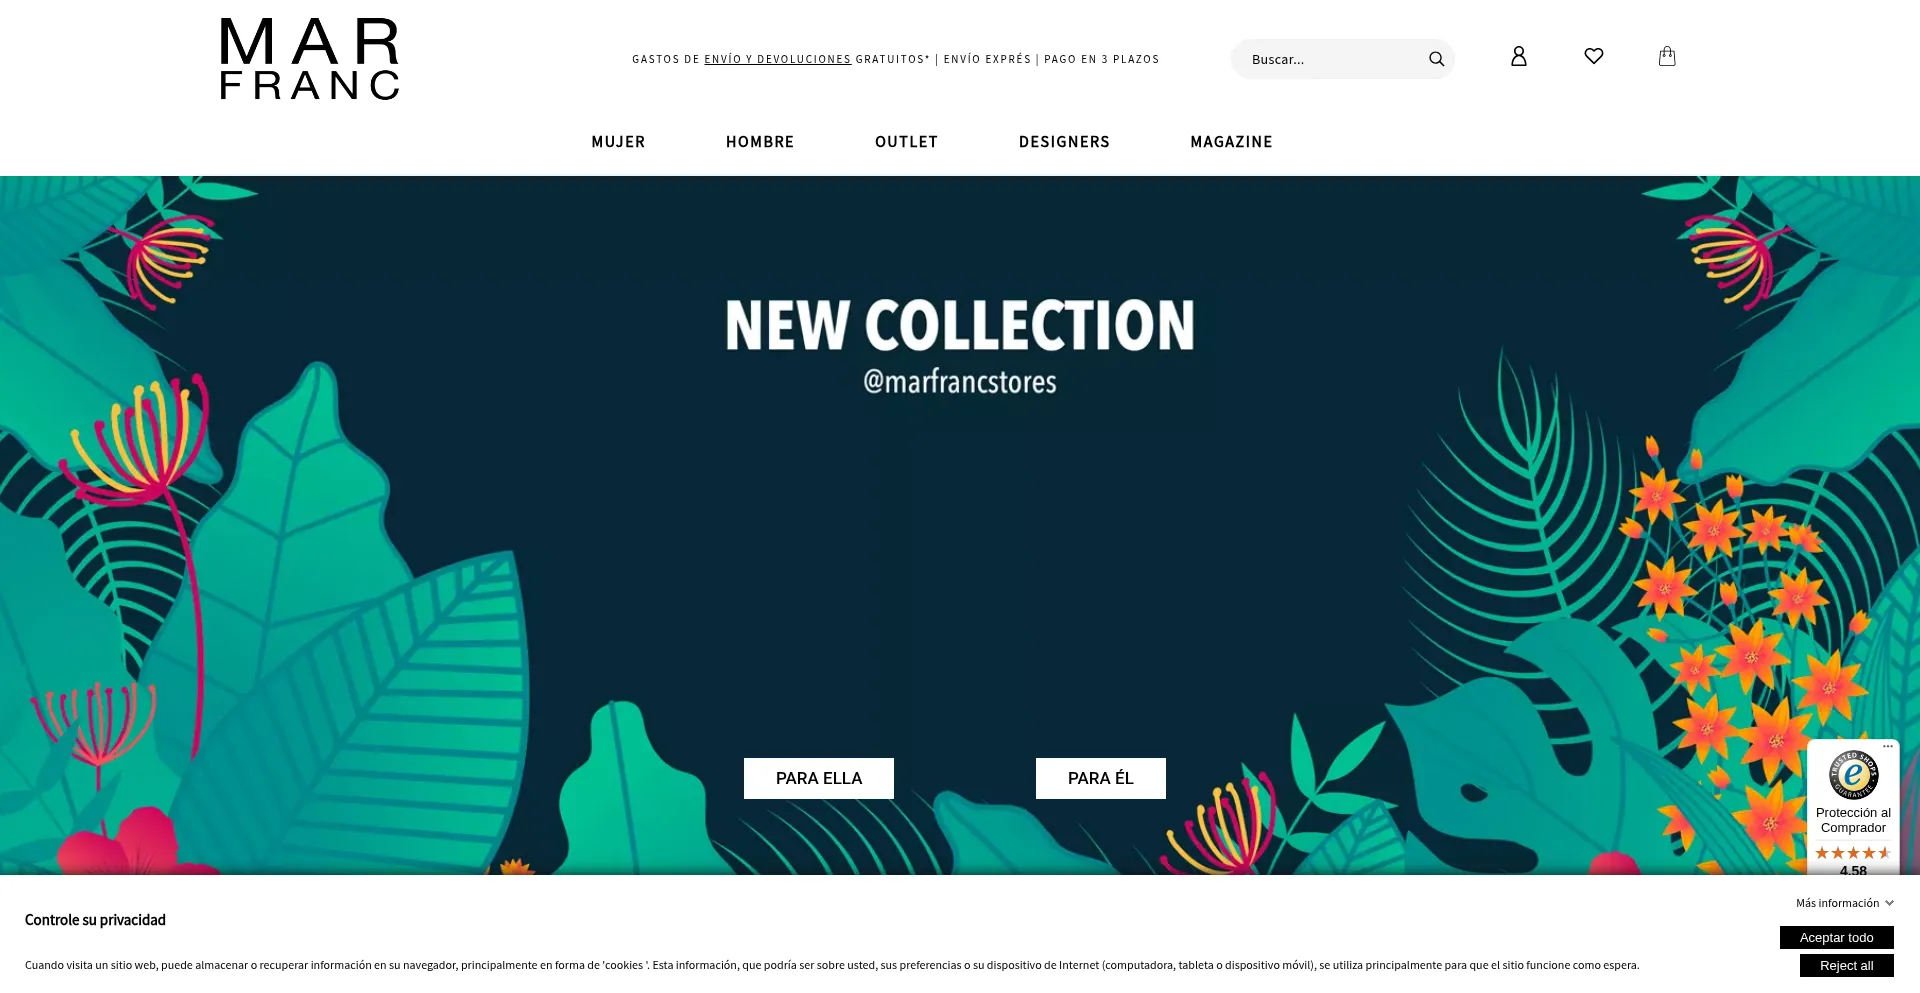This screenshot has height=993, width=1920.
Task: Open the MUJER menu
Action: 618,142
